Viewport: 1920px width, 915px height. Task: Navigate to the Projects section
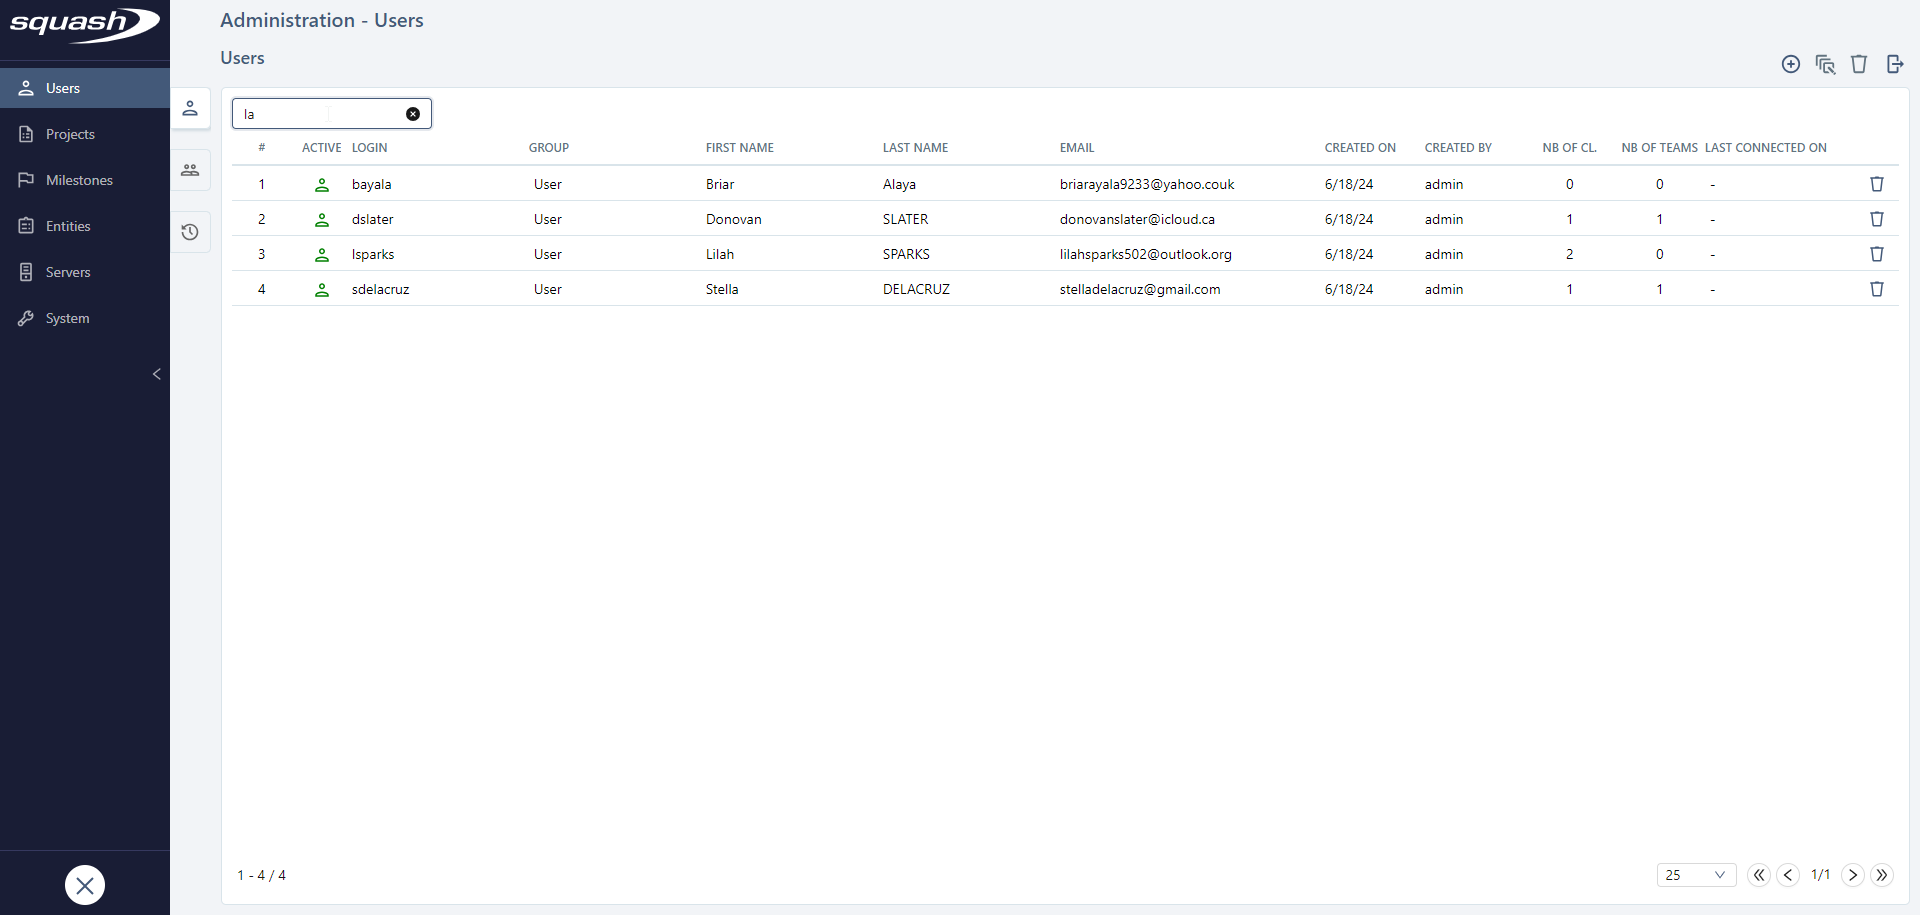tap(70, 133)
